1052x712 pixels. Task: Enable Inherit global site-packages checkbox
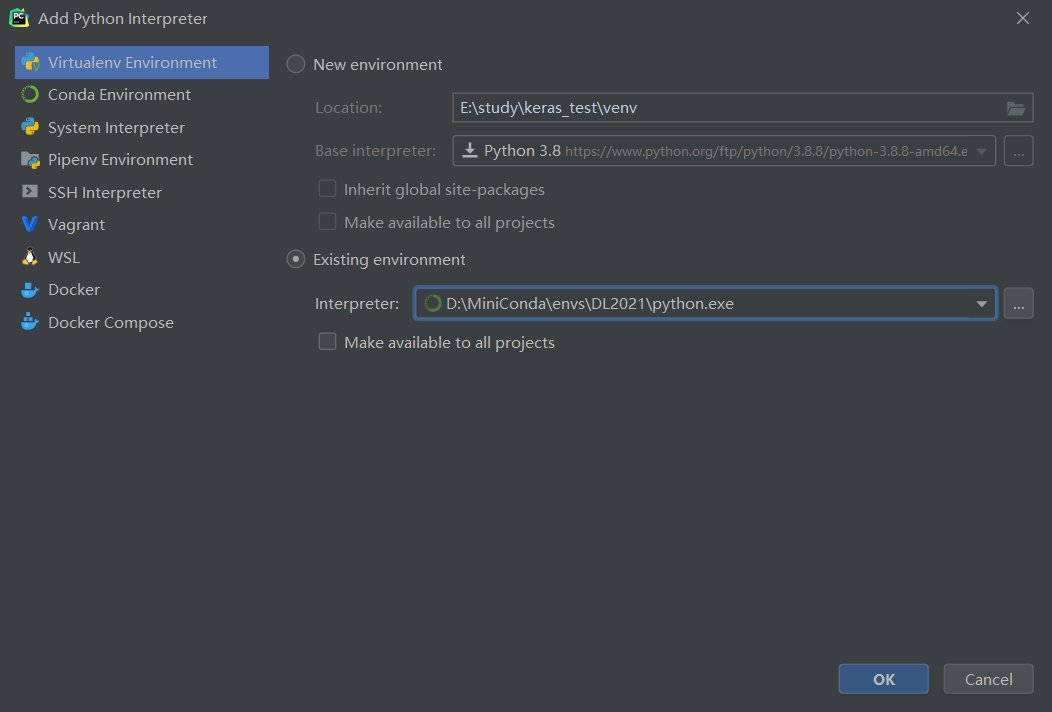[327, 189]
